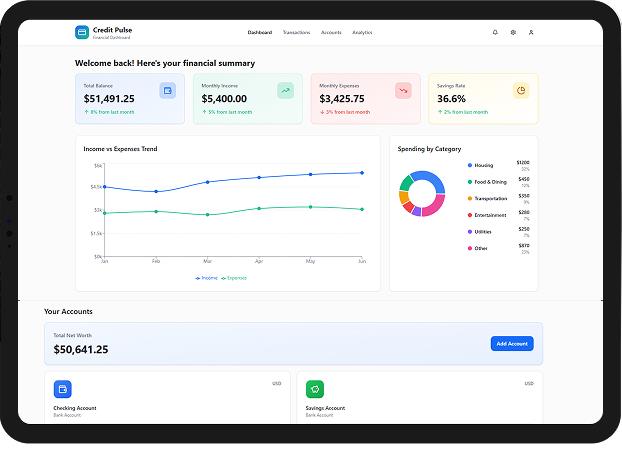Toggle the Income series in chart legend
Screen dimensions: 622x449
point(206,278)
